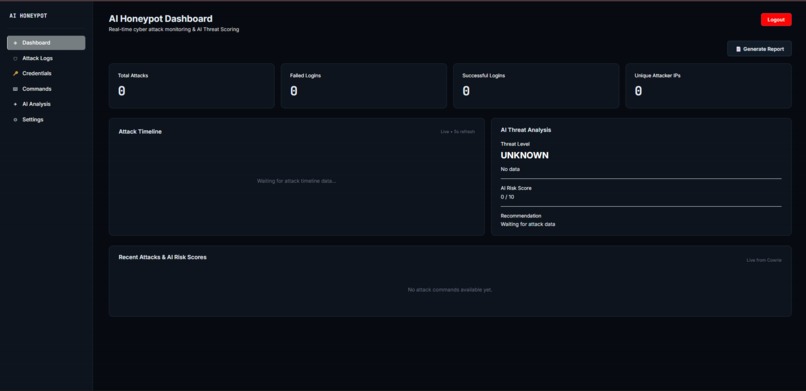The width and height of the screenshot is (806, 391).
Task: Click the AI HONEYPOT logo text
Action: click(x=28, y=16)
